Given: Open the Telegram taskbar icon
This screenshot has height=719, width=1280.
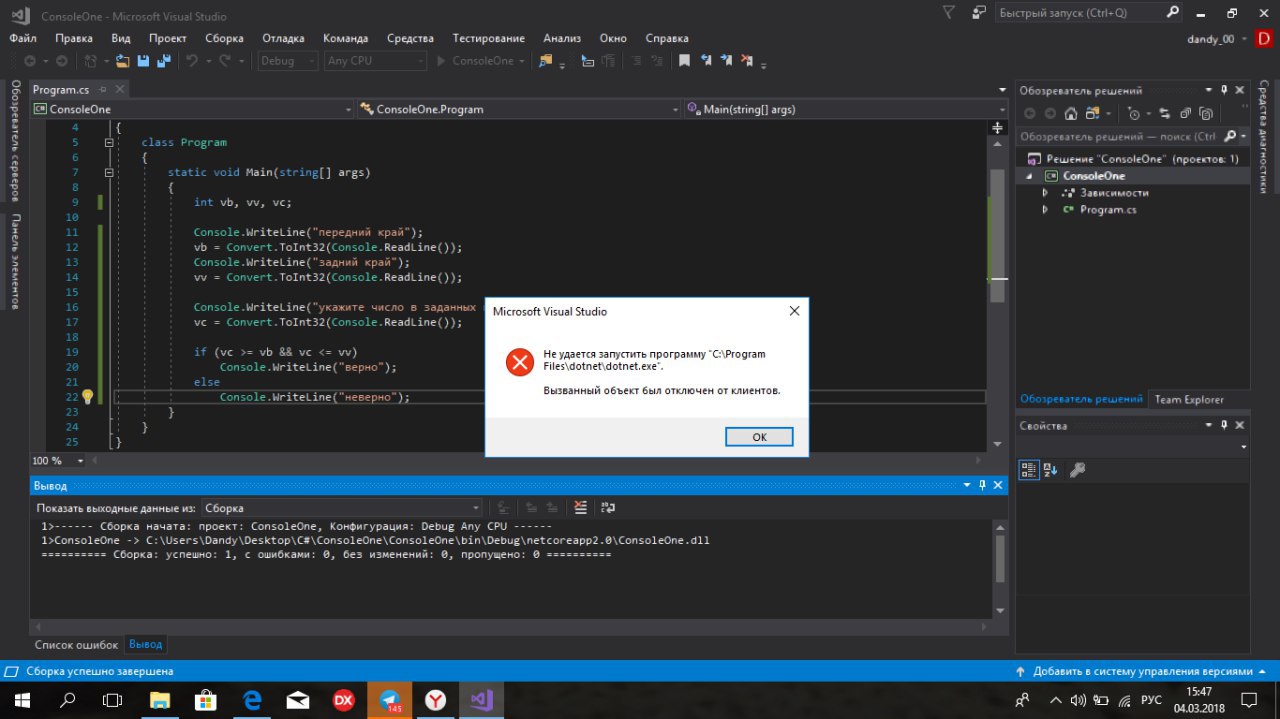Looking at the screenshot, I should click(x=390, y=700).
